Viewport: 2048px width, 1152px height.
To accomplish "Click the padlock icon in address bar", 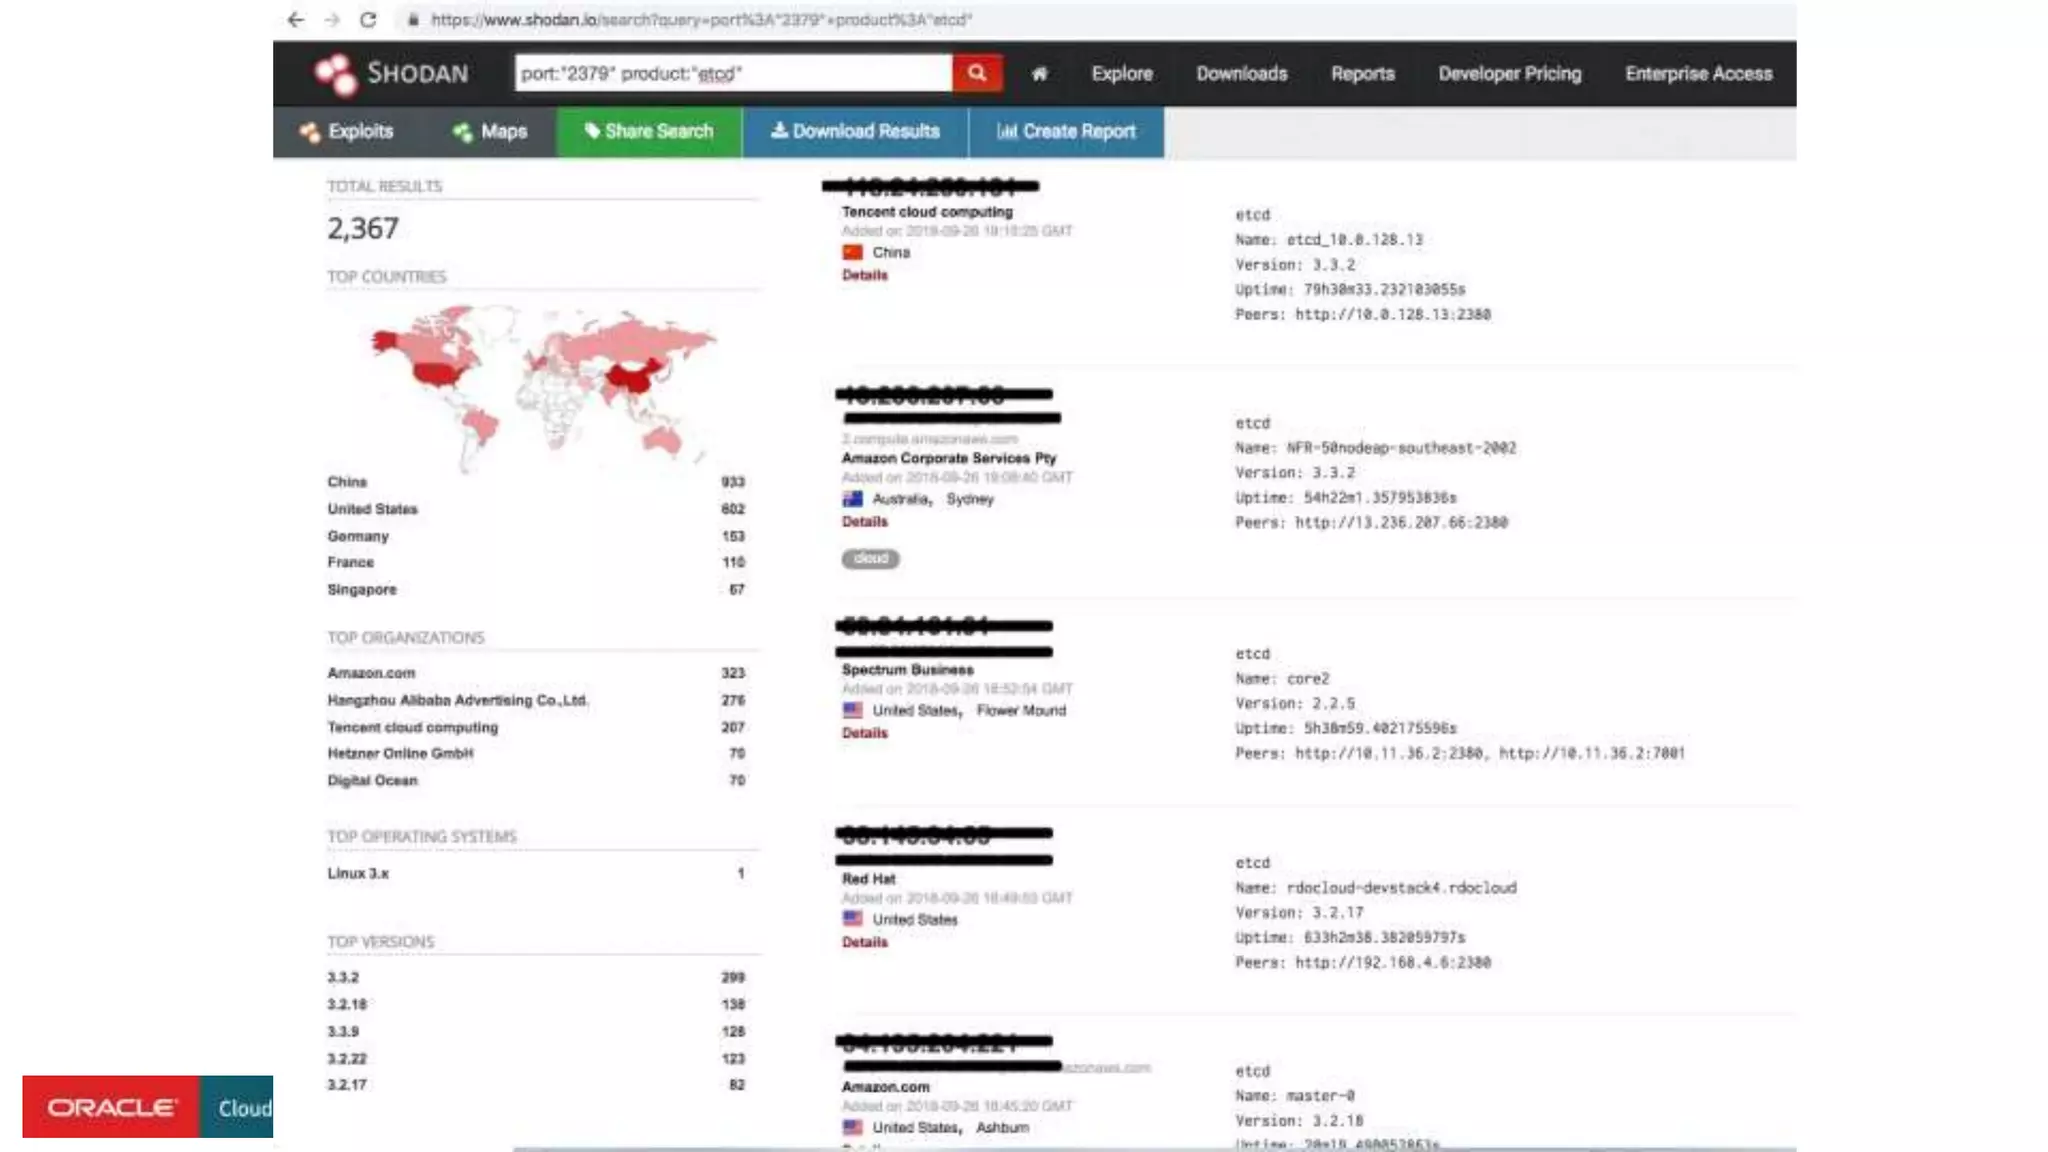I will point(412,19).
